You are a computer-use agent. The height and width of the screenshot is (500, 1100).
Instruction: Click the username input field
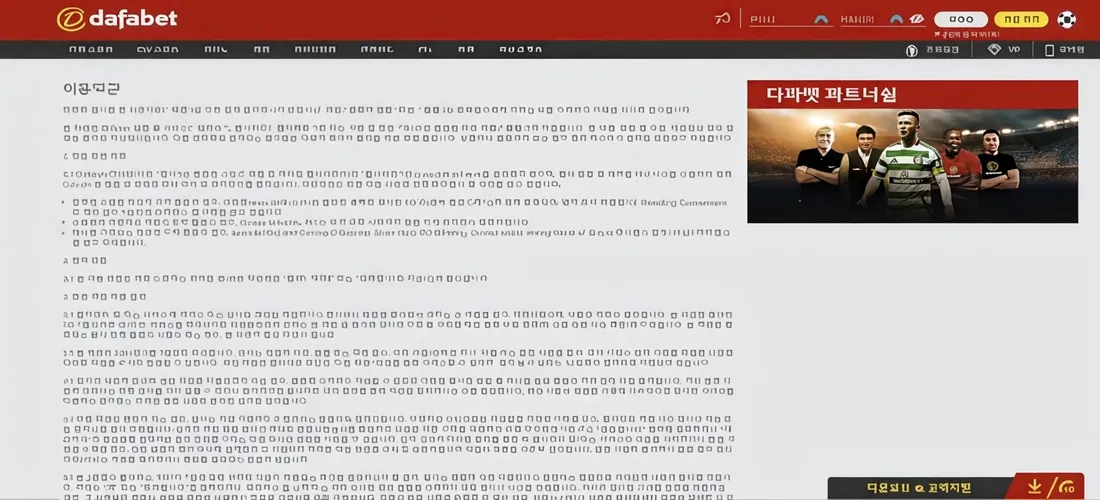coord(775,19)
